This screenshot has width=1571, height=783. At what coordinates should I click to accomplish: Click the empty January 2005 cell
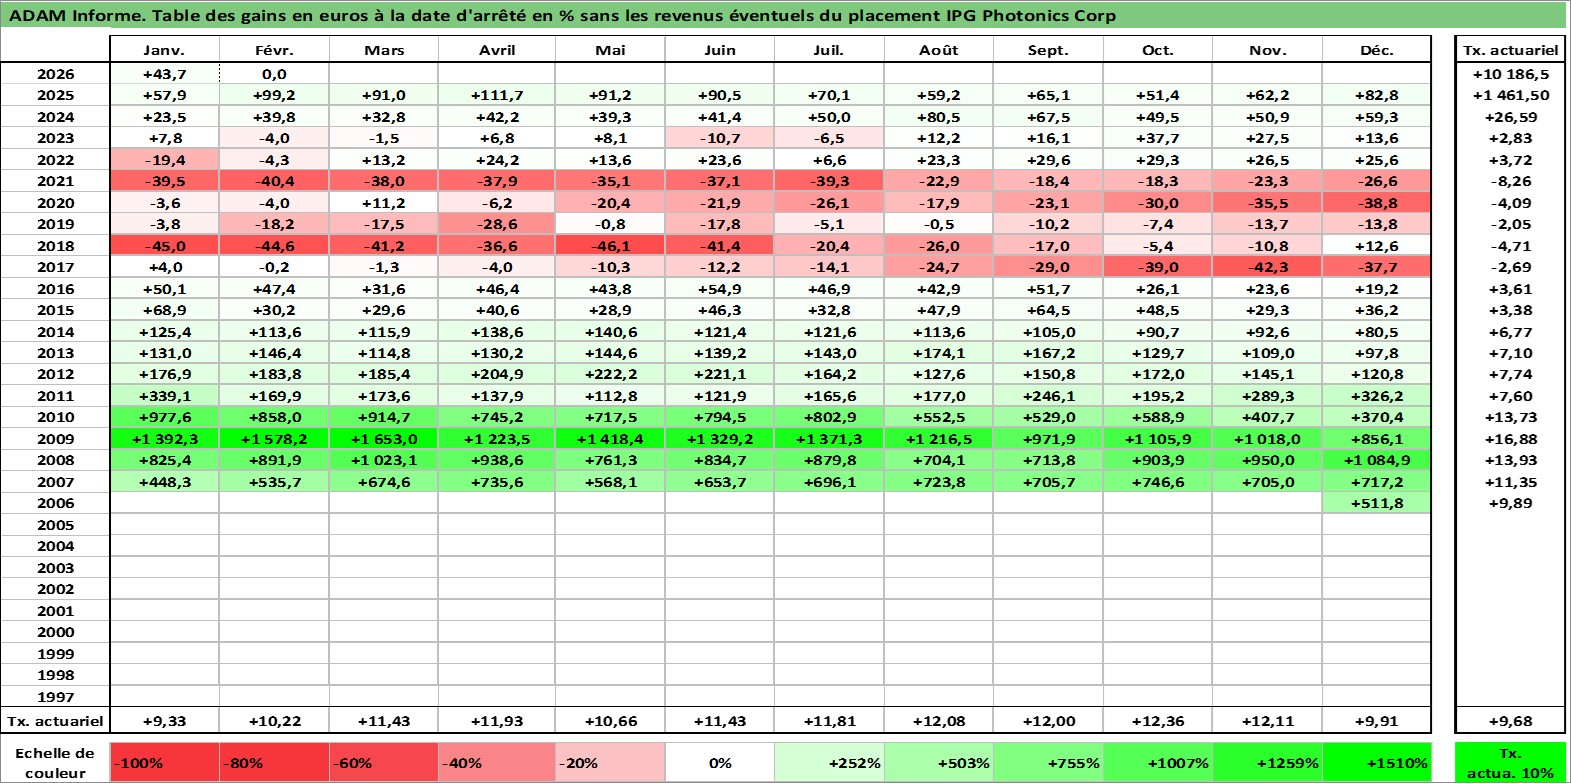click(164, 525)
